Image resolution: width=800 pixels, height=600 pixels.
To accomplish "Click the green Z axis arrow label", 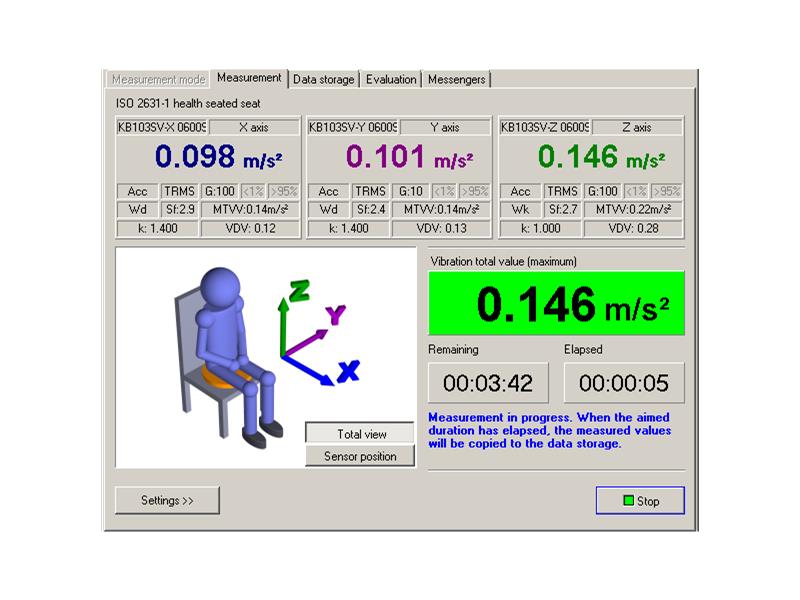I will 299,291.
